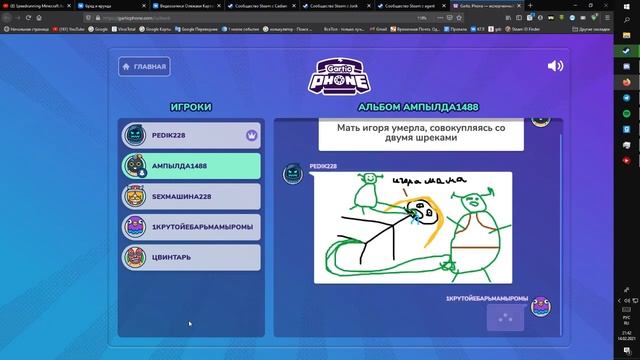
Task: Select player SEXМАШИНА228 in the list
Action: 191,196
